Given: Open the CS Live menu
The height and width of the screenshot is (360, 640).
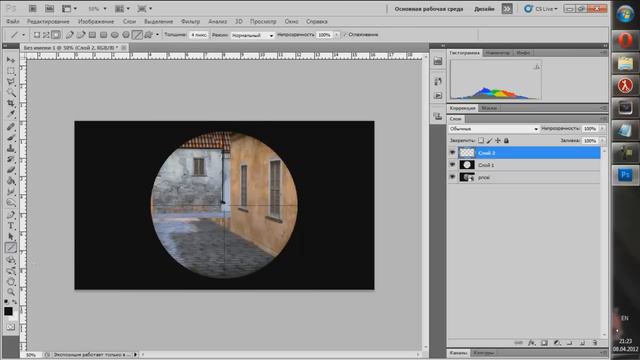Looking at the screenshot, I should point(541,9).
